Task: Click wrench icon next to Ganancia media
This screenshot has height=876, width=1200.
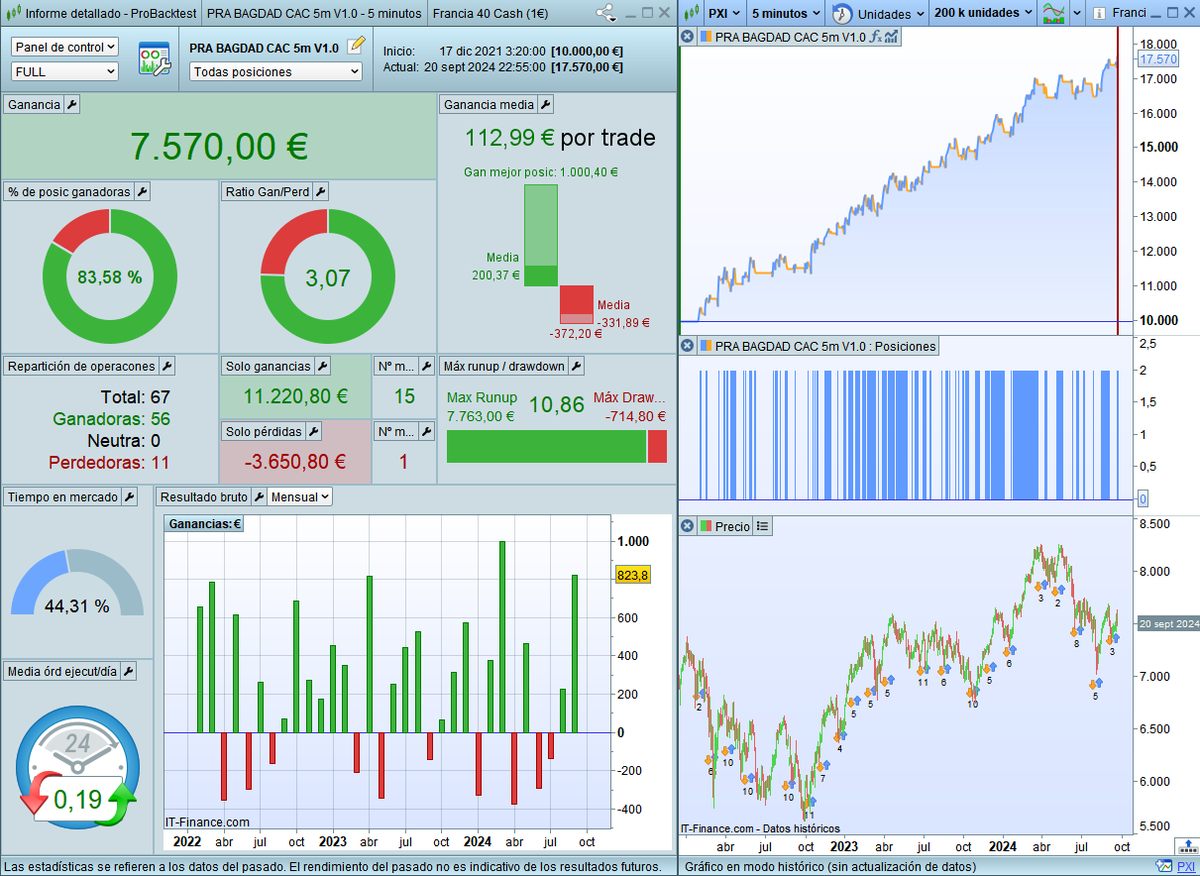Action: [x=545, y=104]
